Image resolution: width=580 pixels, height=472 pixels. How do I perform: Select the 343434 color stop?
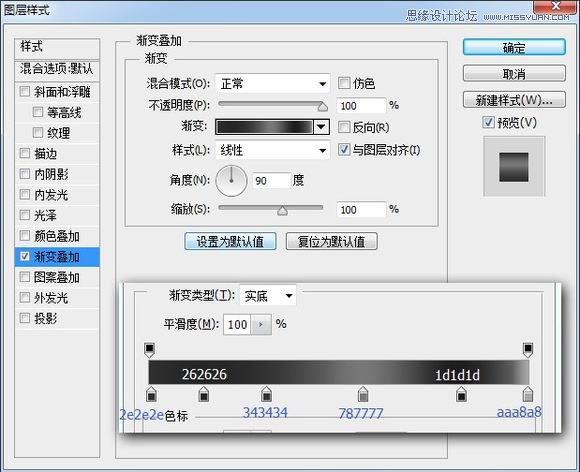tap(266, 395)
